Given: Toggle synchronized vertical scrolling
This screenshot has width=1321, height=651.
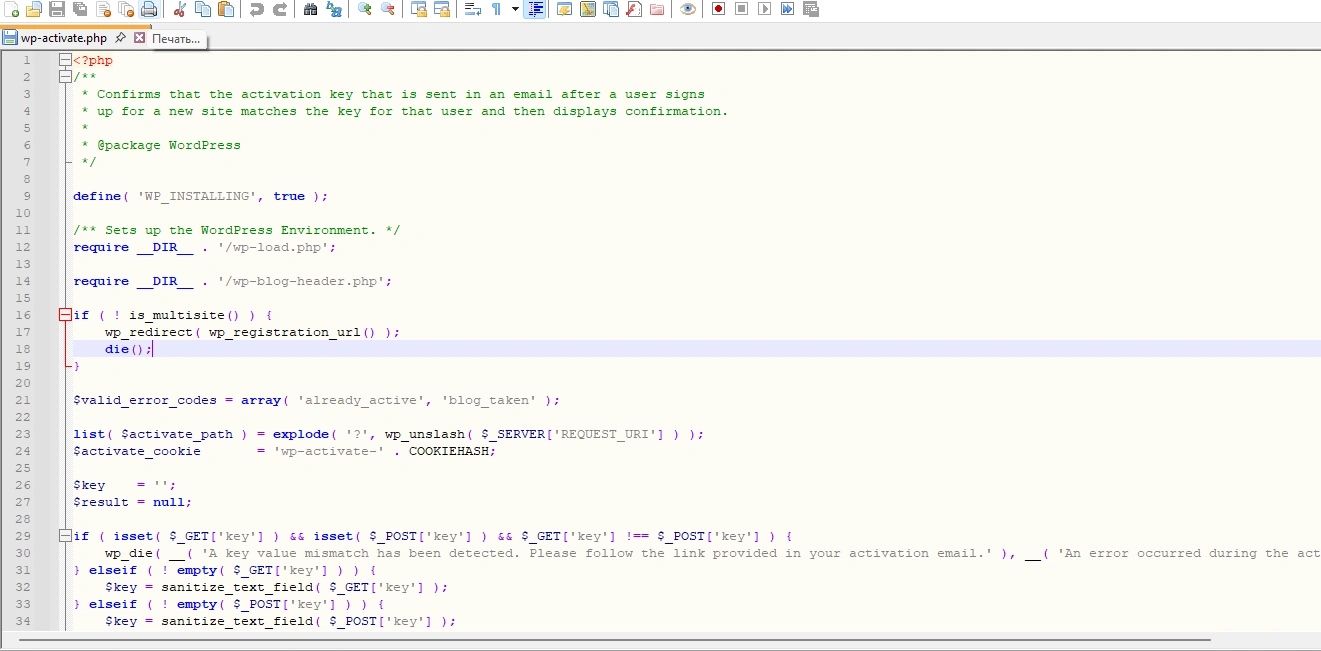Looking at the screenshot, I should (418, 9).
